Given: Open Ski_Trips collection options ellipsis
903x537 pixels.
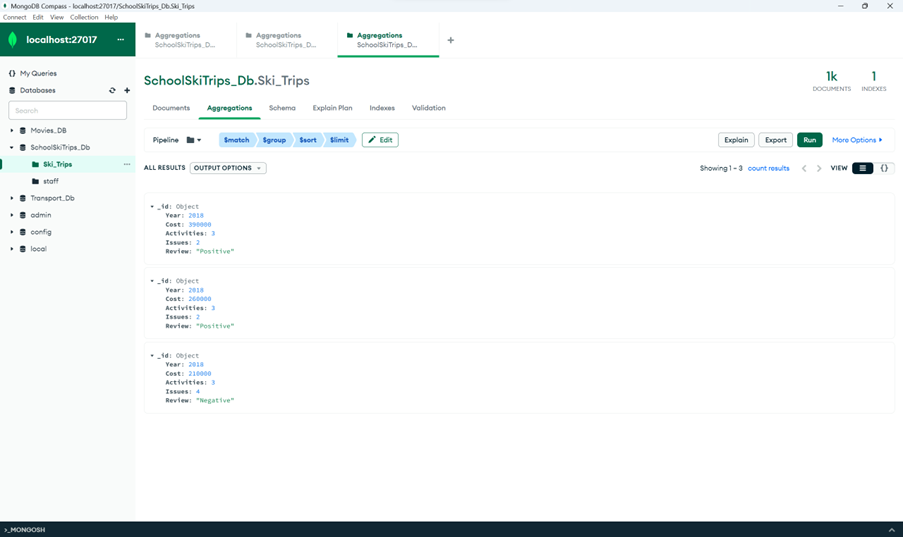Looking at the screenshot, I should point(127,164).
